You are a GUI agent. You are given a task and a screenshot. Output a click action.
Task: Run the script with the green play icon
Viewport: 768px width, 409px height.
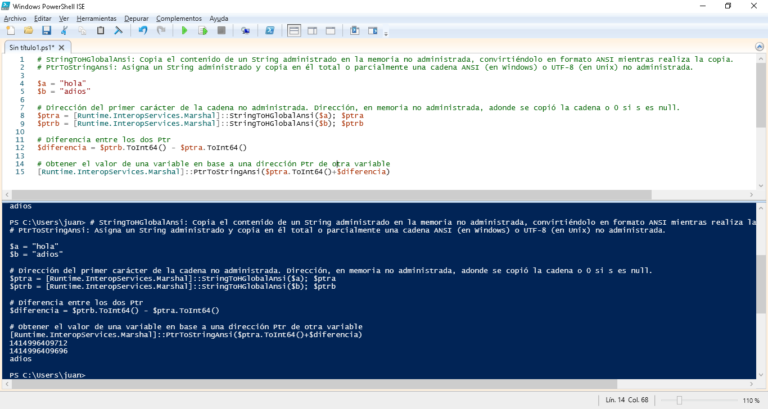coord(184,30)
